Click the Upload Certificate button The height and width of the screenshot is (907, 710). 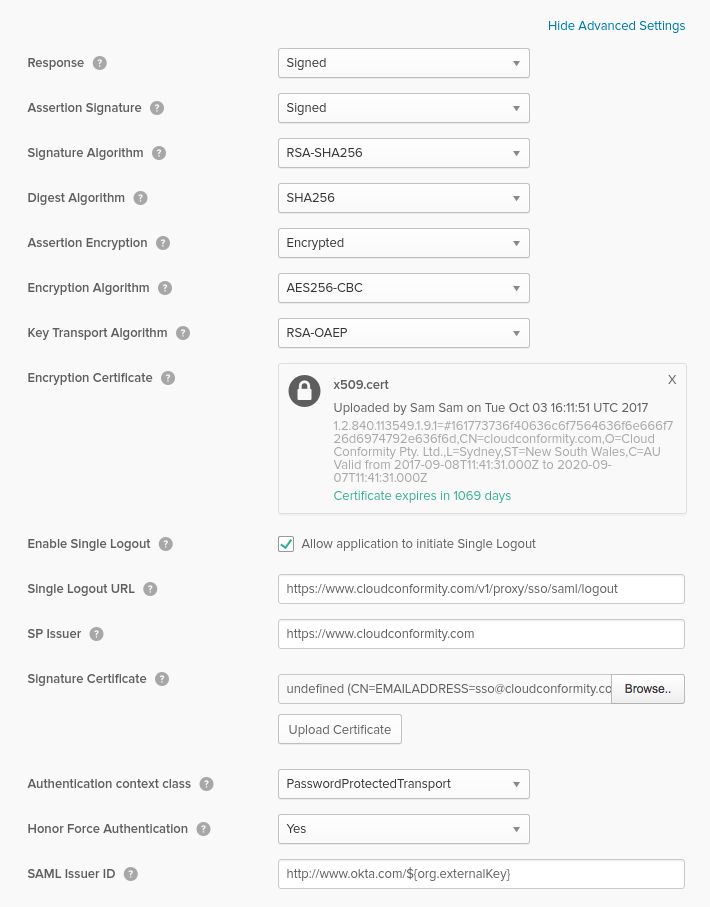click(x=340, y=730)
